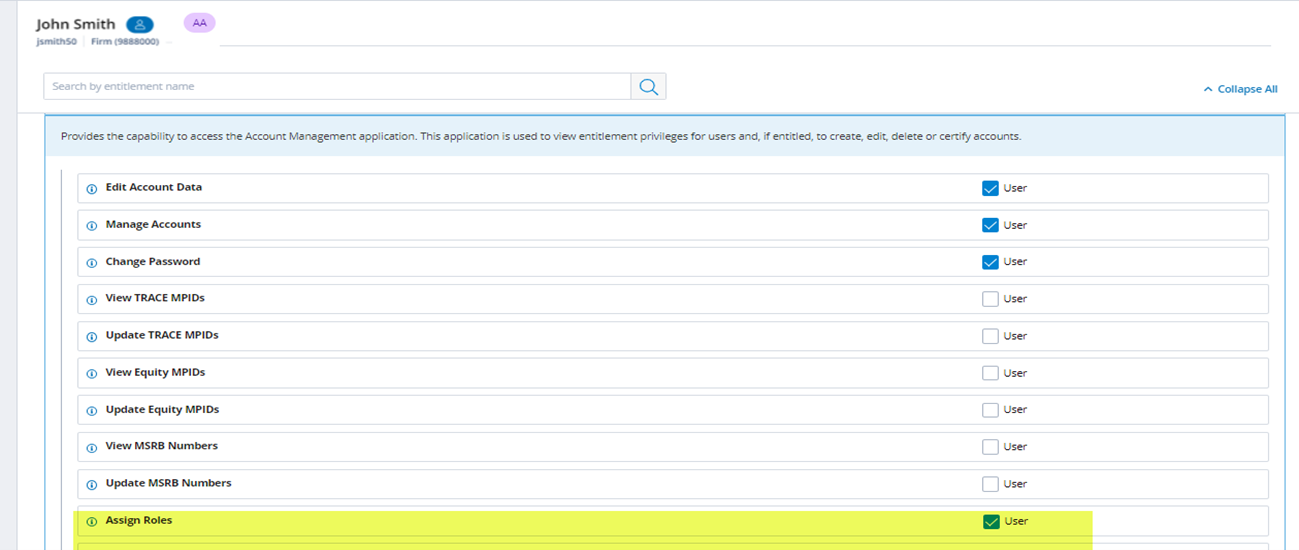The width and height of the screenshot is (1299, 550).
Task: Click the search magnifier icon button
Action: point(648,87)
